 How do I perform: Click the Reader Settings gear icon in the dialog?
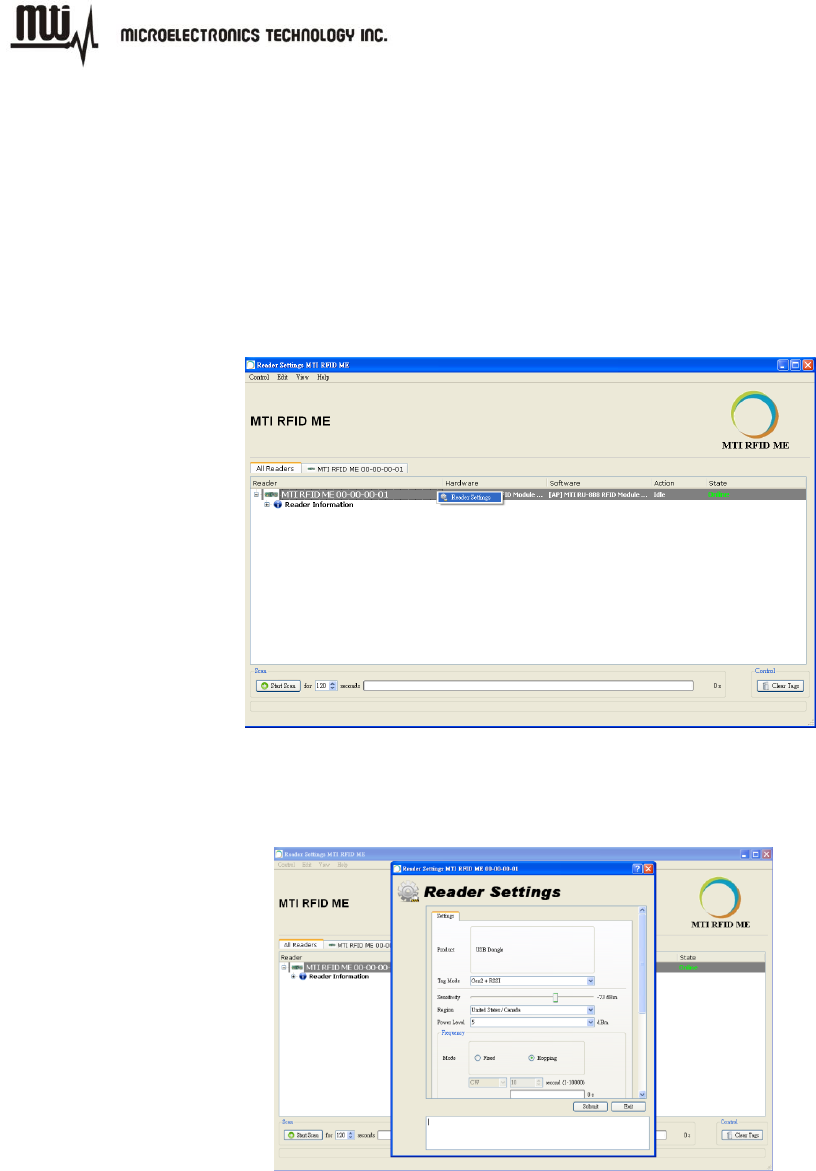[x=408, y=892]
